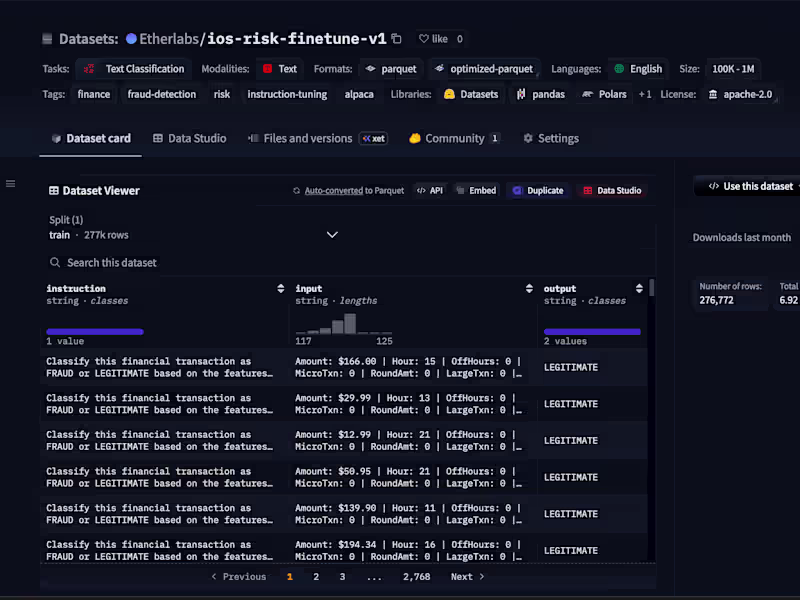Expand the train split selector chevron
Viewport: 800px width, 600px height.
[x=332, y=234]
